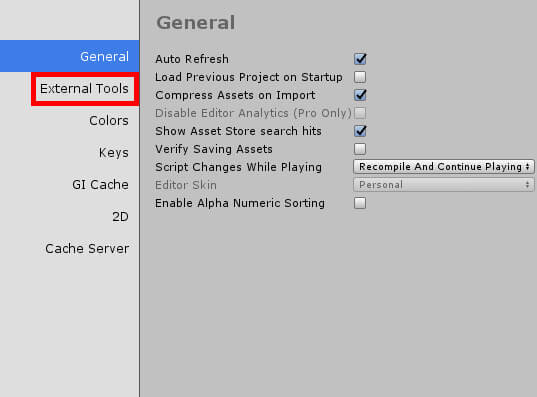
Task: Click the Editor Skin label text
Action: tap(186, 185)
